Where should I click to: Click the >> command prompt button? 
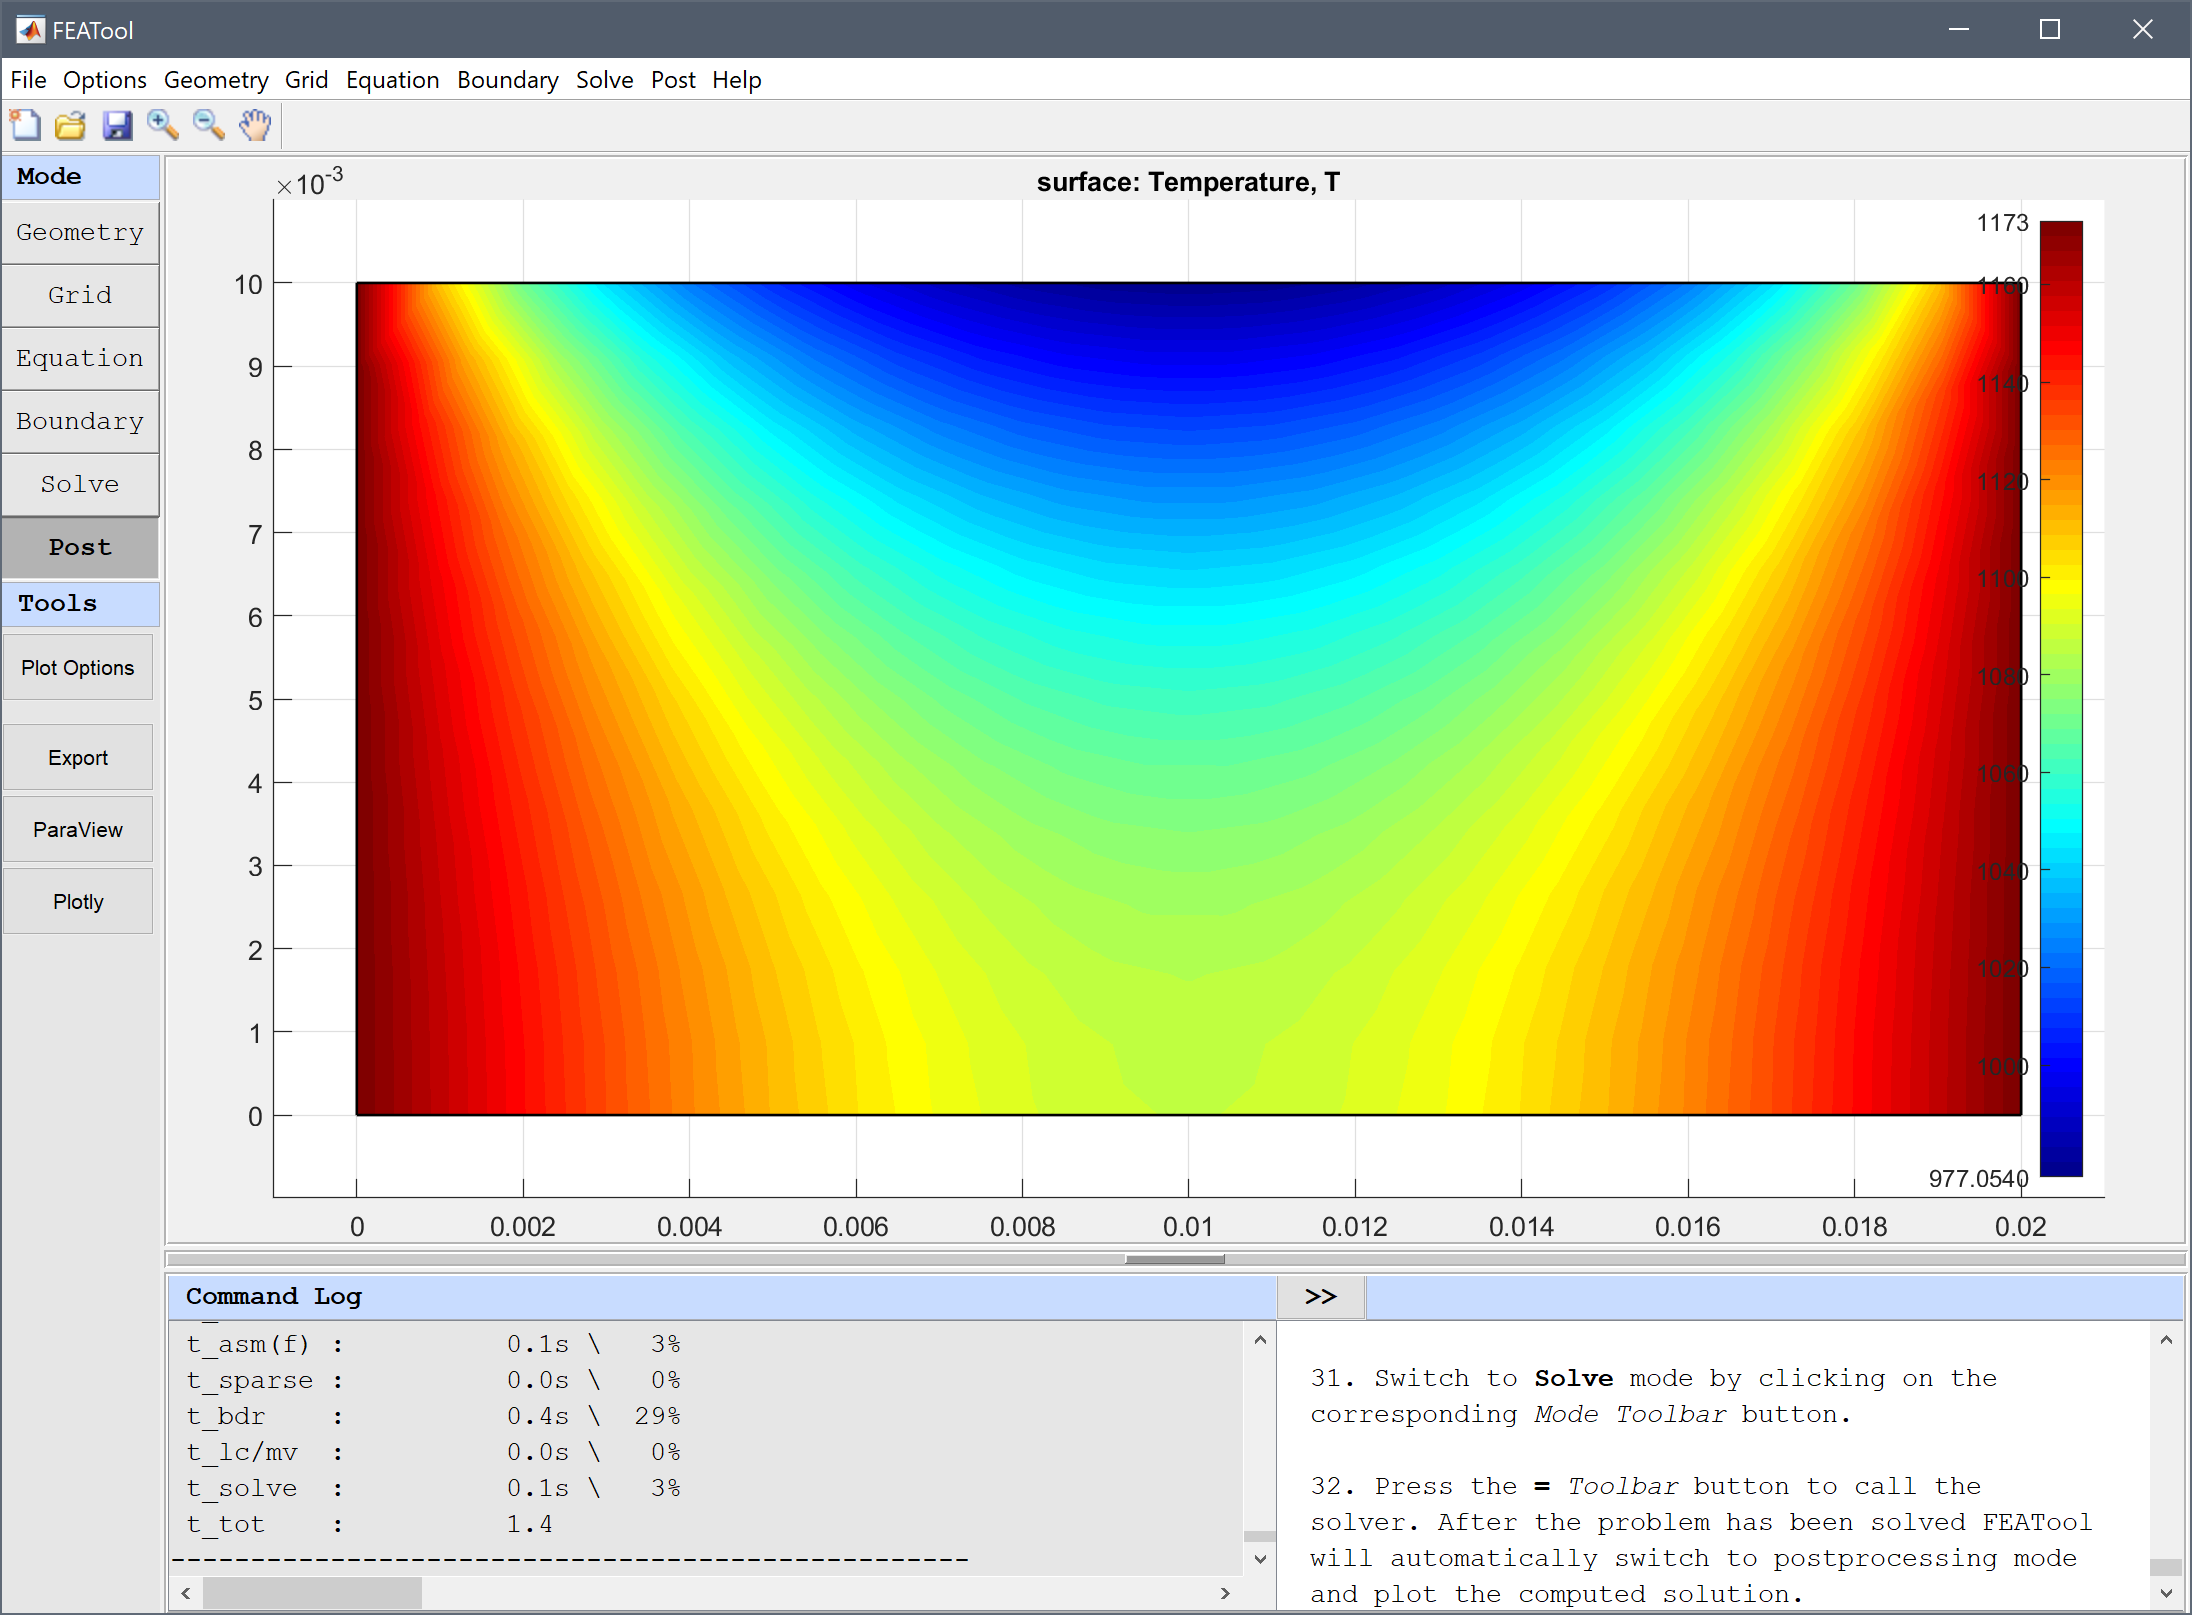(1321, 1296)
